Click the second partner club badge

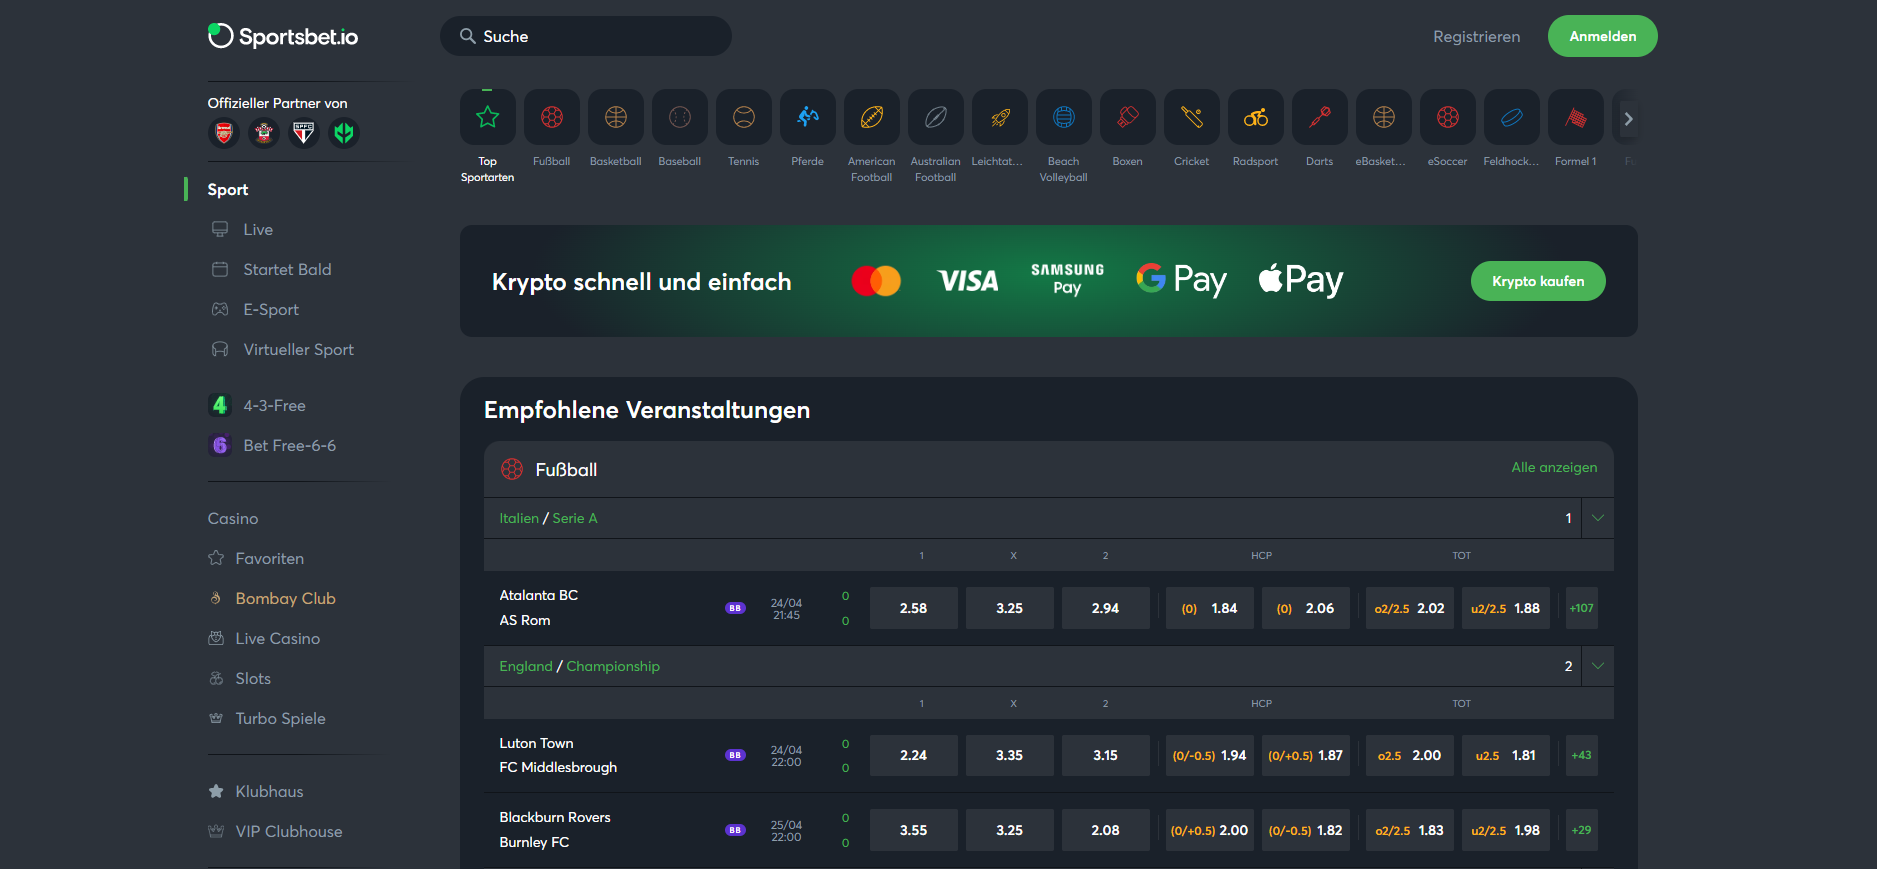pos(264,133)
